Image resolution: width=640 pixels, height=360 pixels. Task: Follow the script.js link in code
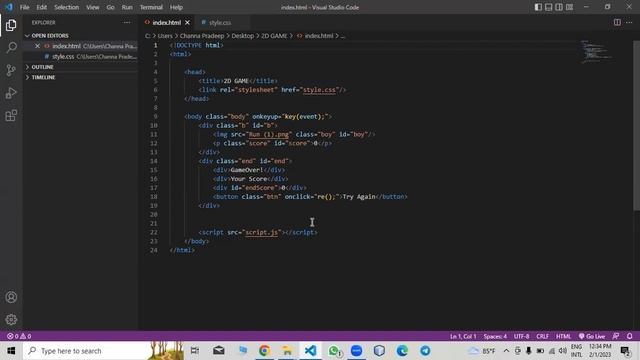point(261,232)
